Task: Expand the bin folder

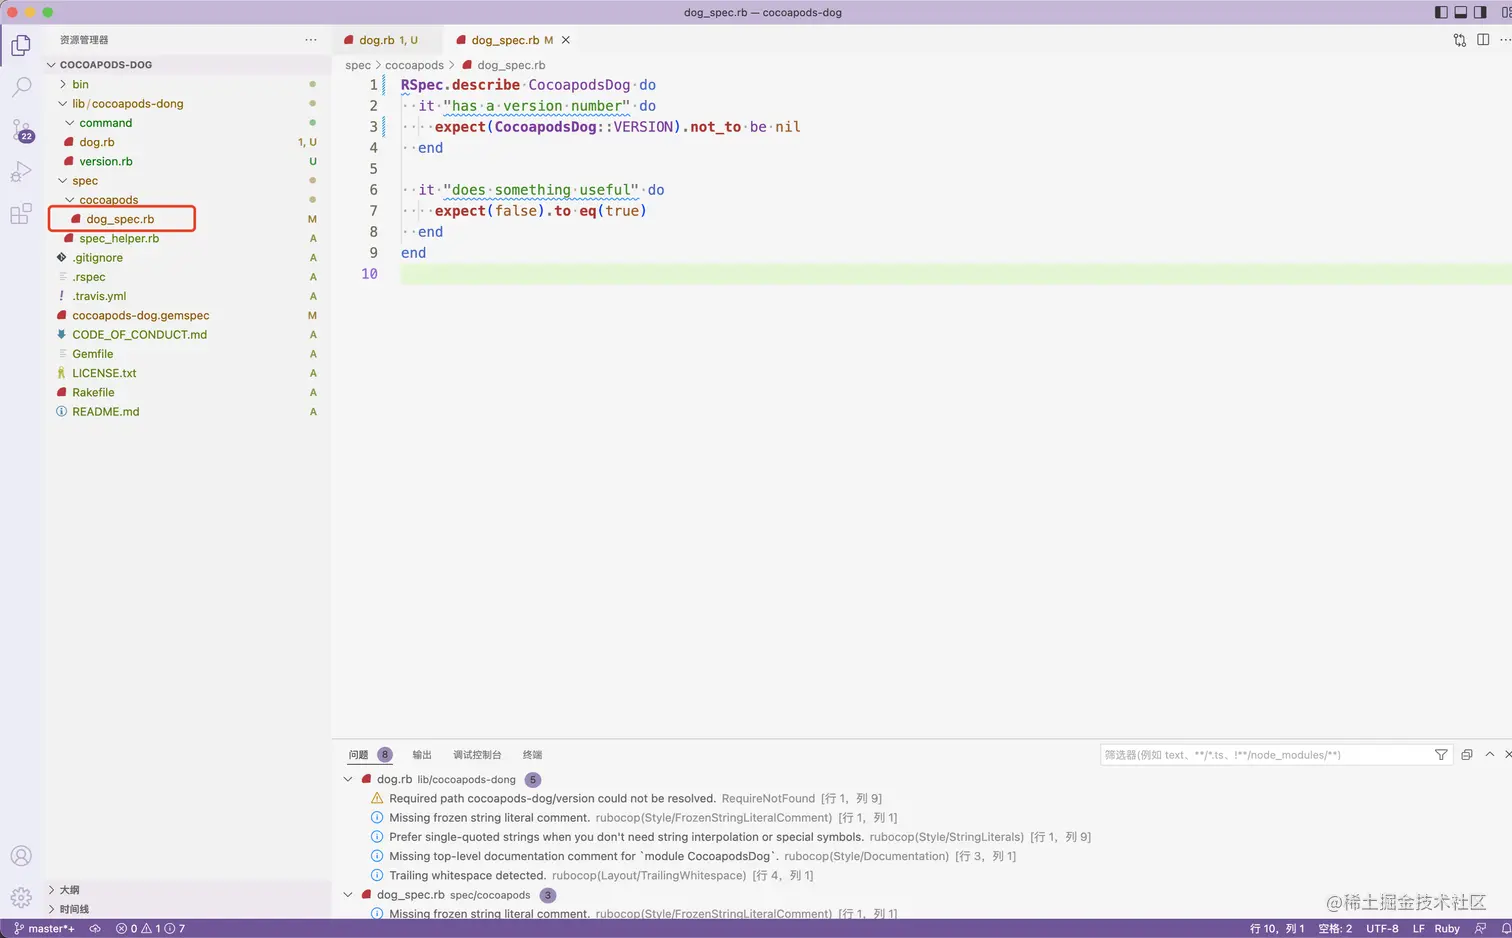Action: click(63, 85)
